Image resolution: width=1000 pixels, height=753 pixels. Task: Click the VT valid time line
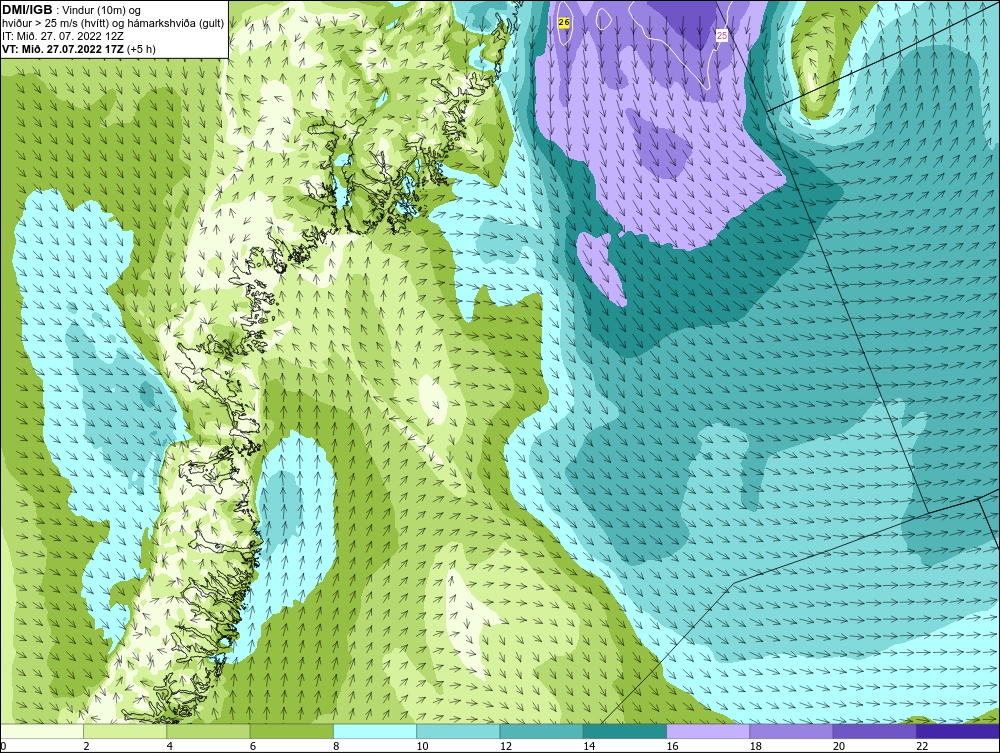[78, 49]
